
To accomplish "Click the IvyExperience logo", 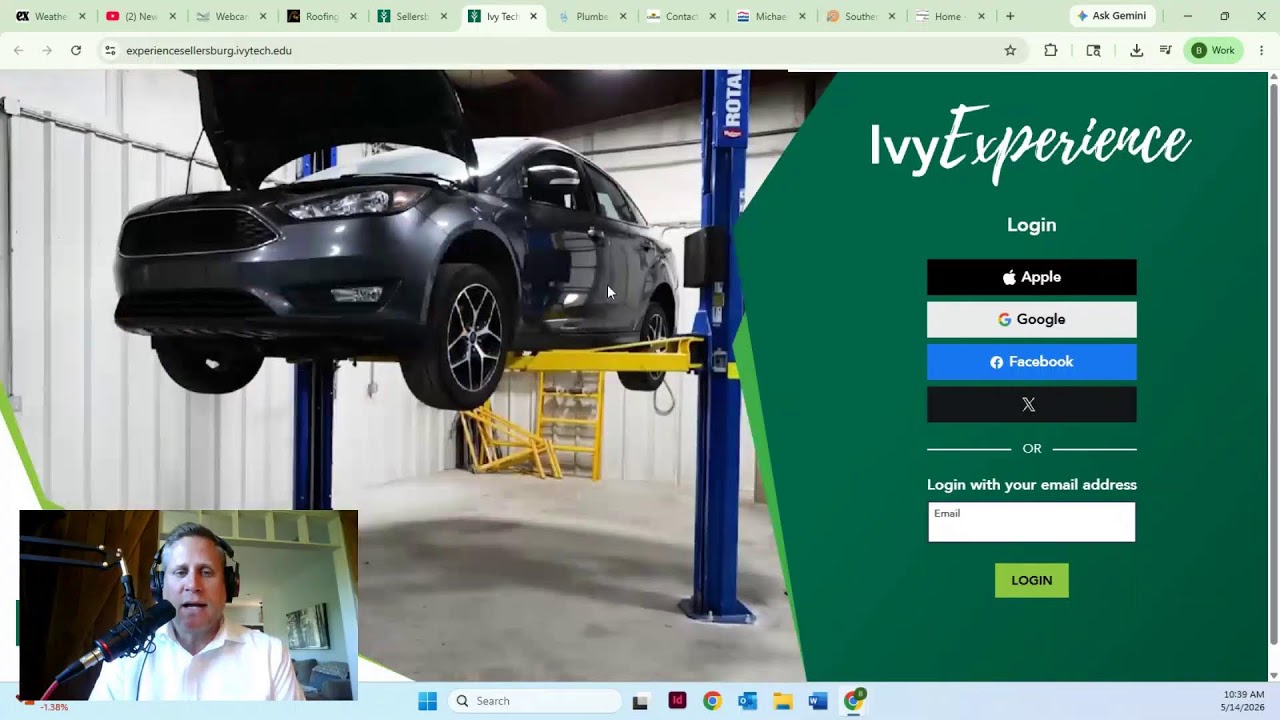I will pos(1030,145).
